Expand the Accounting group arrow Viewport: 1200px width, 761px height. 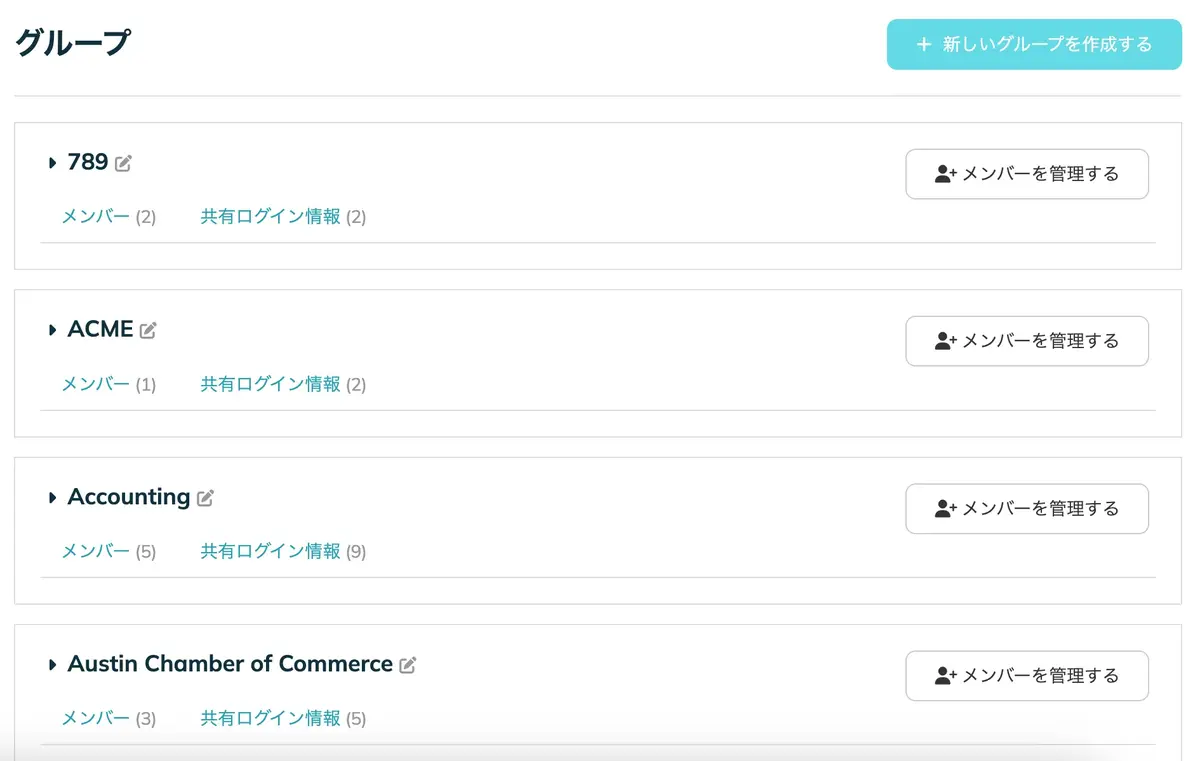click(x=52, y=498)
